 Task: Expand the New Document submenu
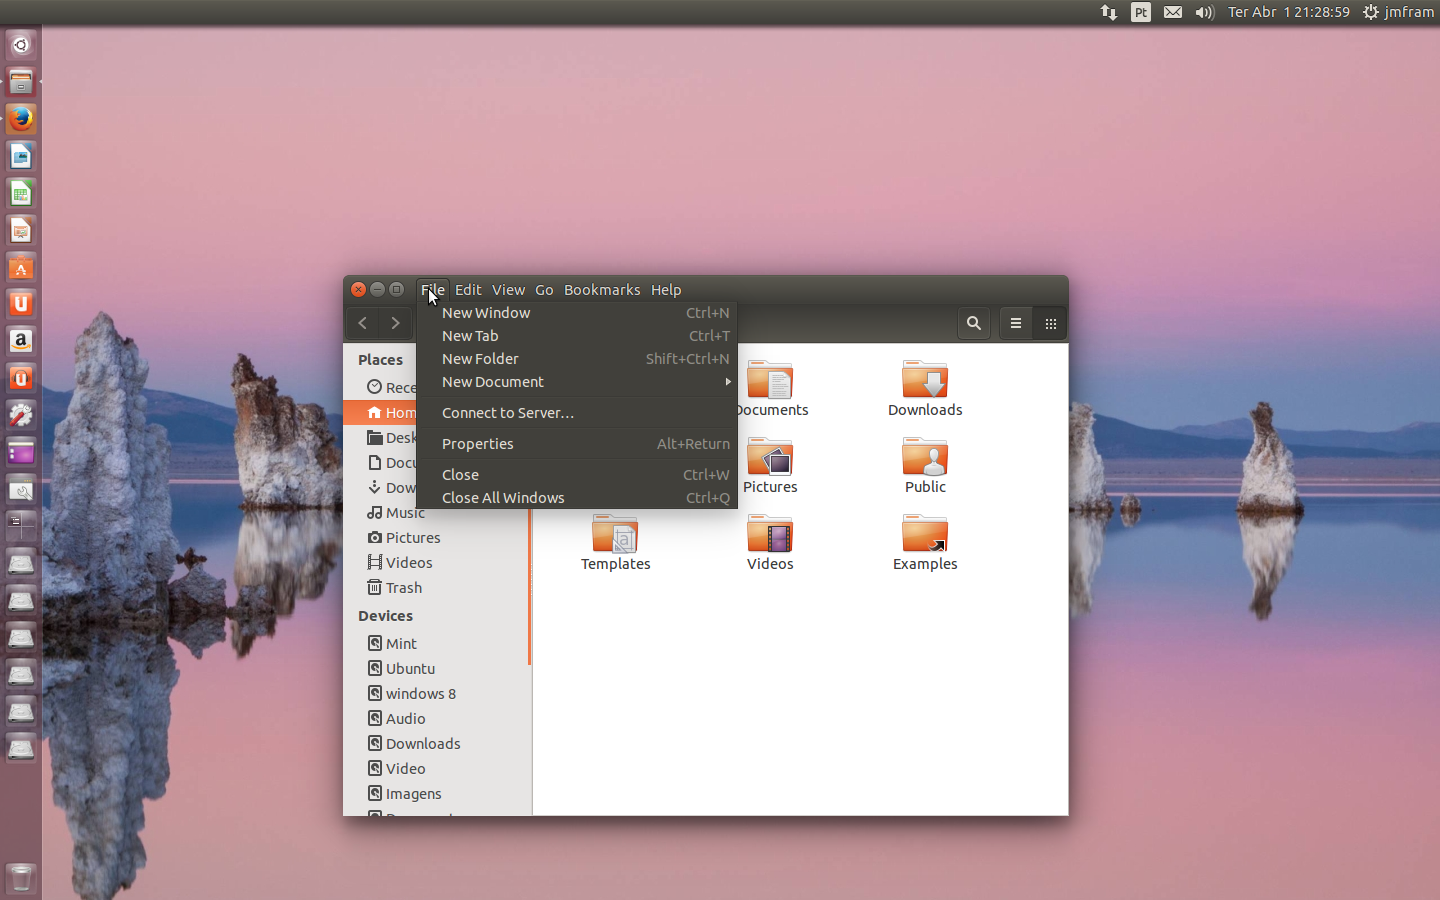[492, 382]
